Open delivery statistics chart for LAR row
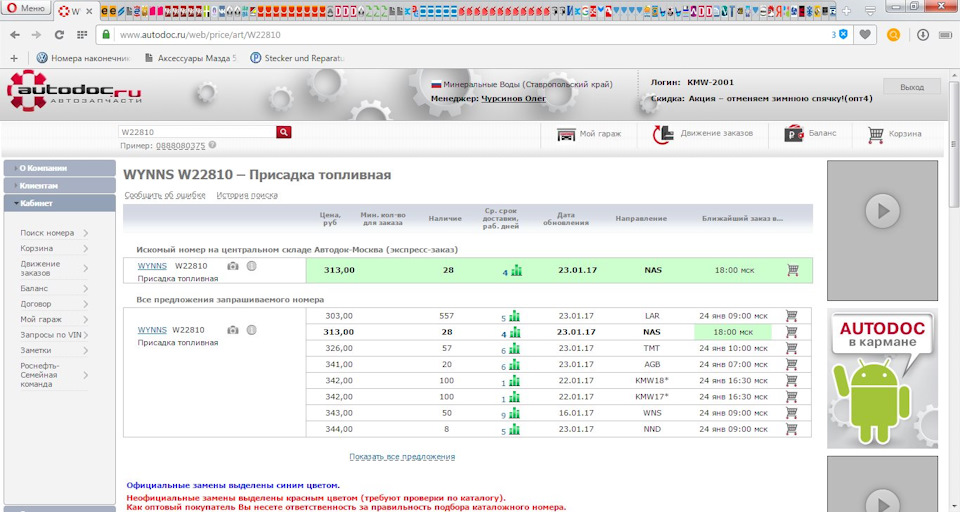960x512 pixels. tap(514, 316)
